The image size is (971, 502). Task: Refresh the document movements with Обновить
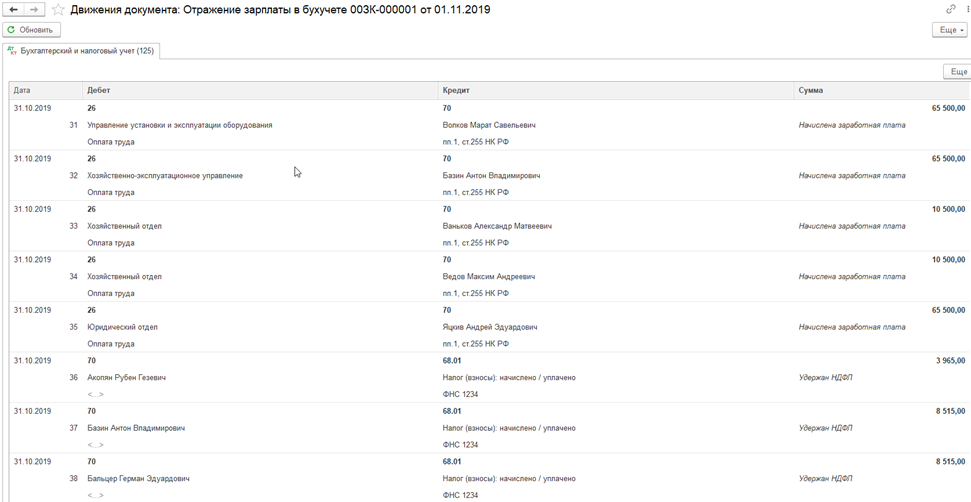tap(32, 30)
